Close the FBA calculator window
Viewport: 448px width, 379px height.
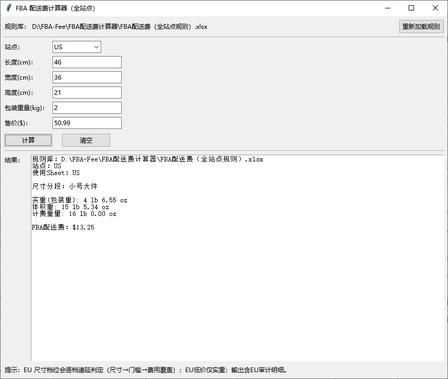click(435, 8)
